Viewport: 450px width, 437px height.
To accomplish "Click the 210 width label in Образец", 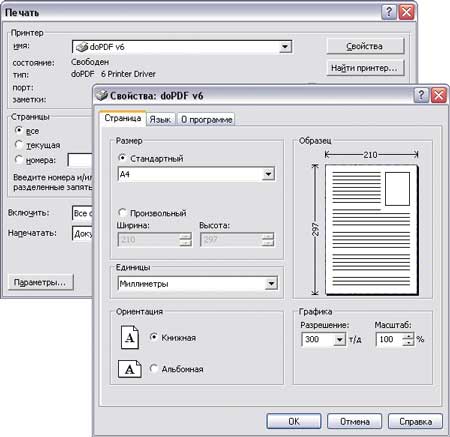I will pos(370,155).
